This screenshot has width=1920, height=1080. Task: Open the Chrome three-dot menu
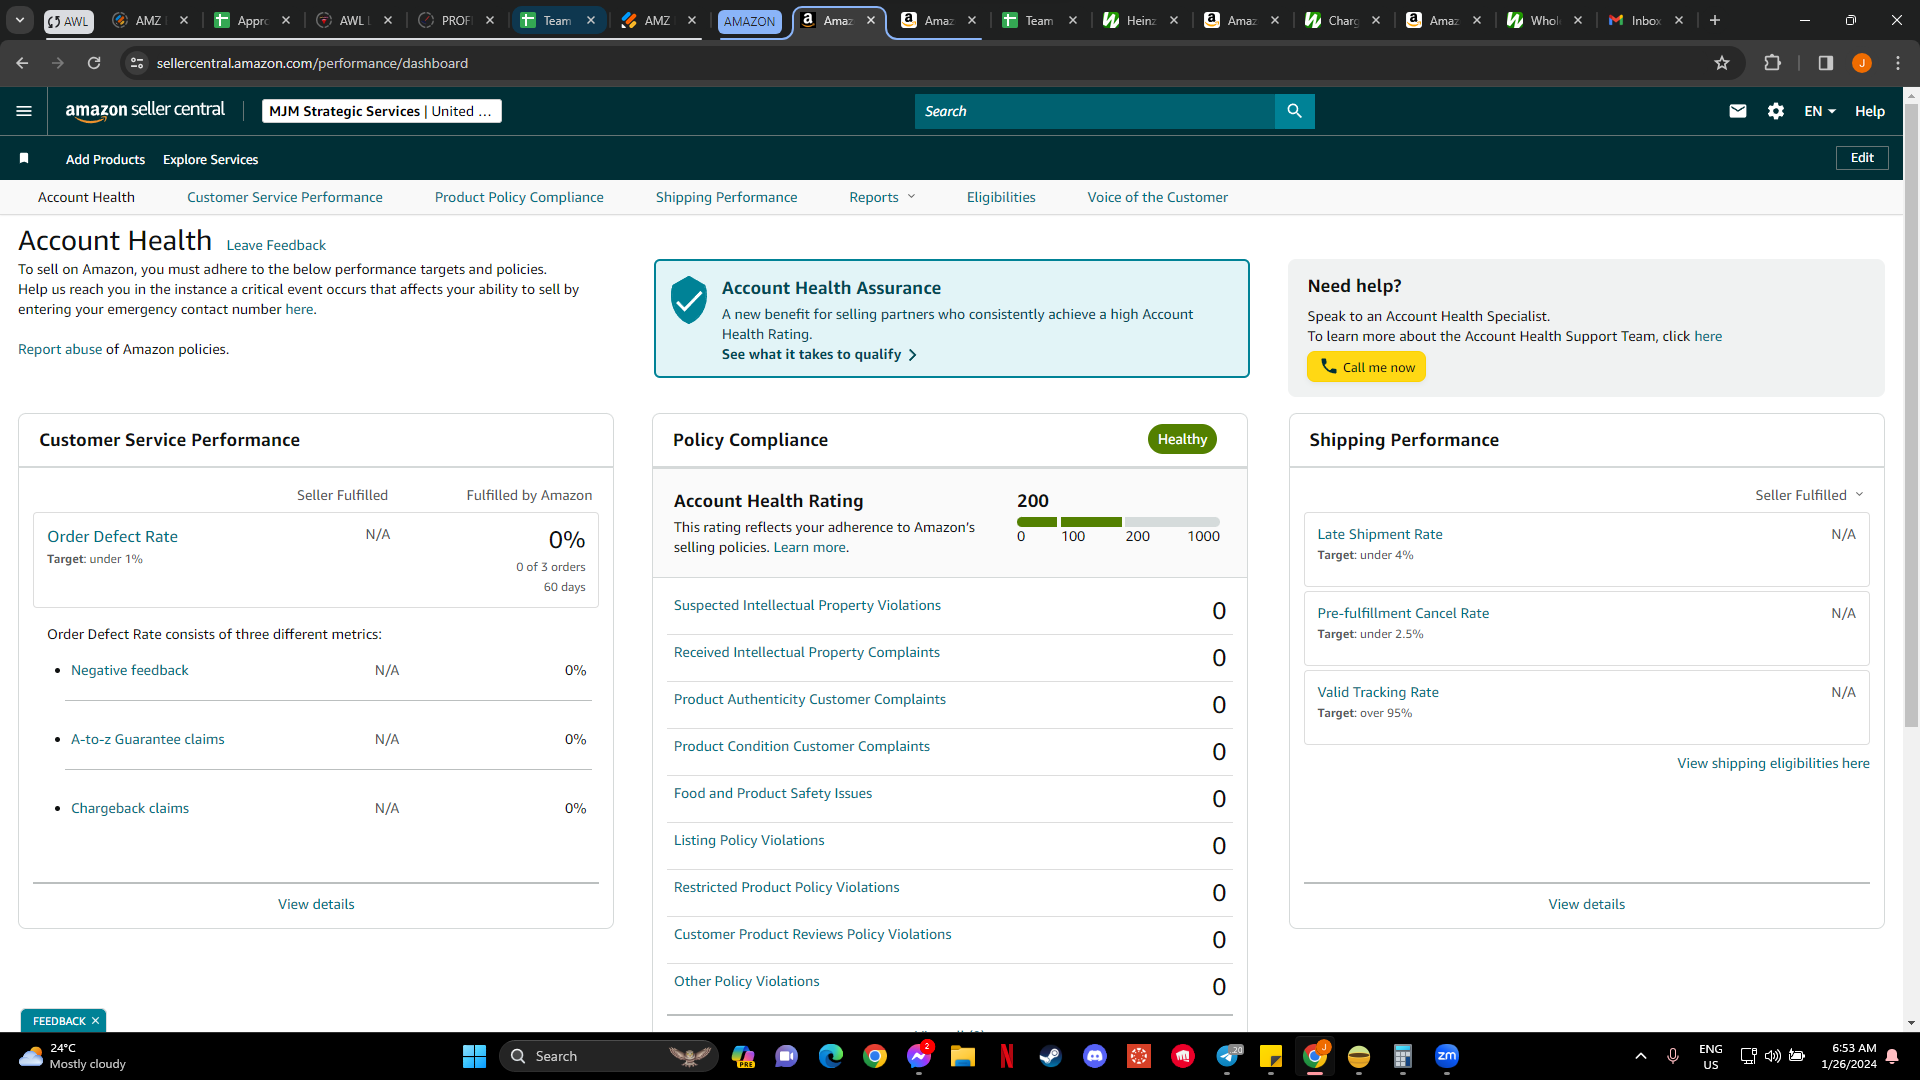[1898, 63]
